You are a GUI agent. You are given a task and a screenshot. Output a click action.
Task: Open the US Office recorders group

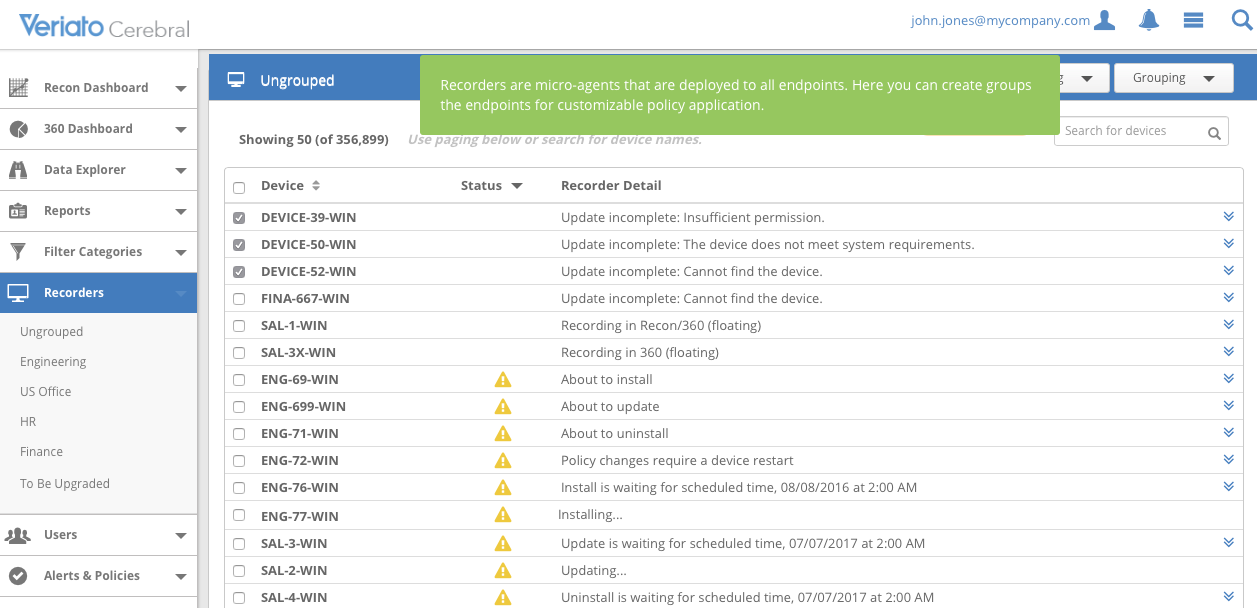46,392
